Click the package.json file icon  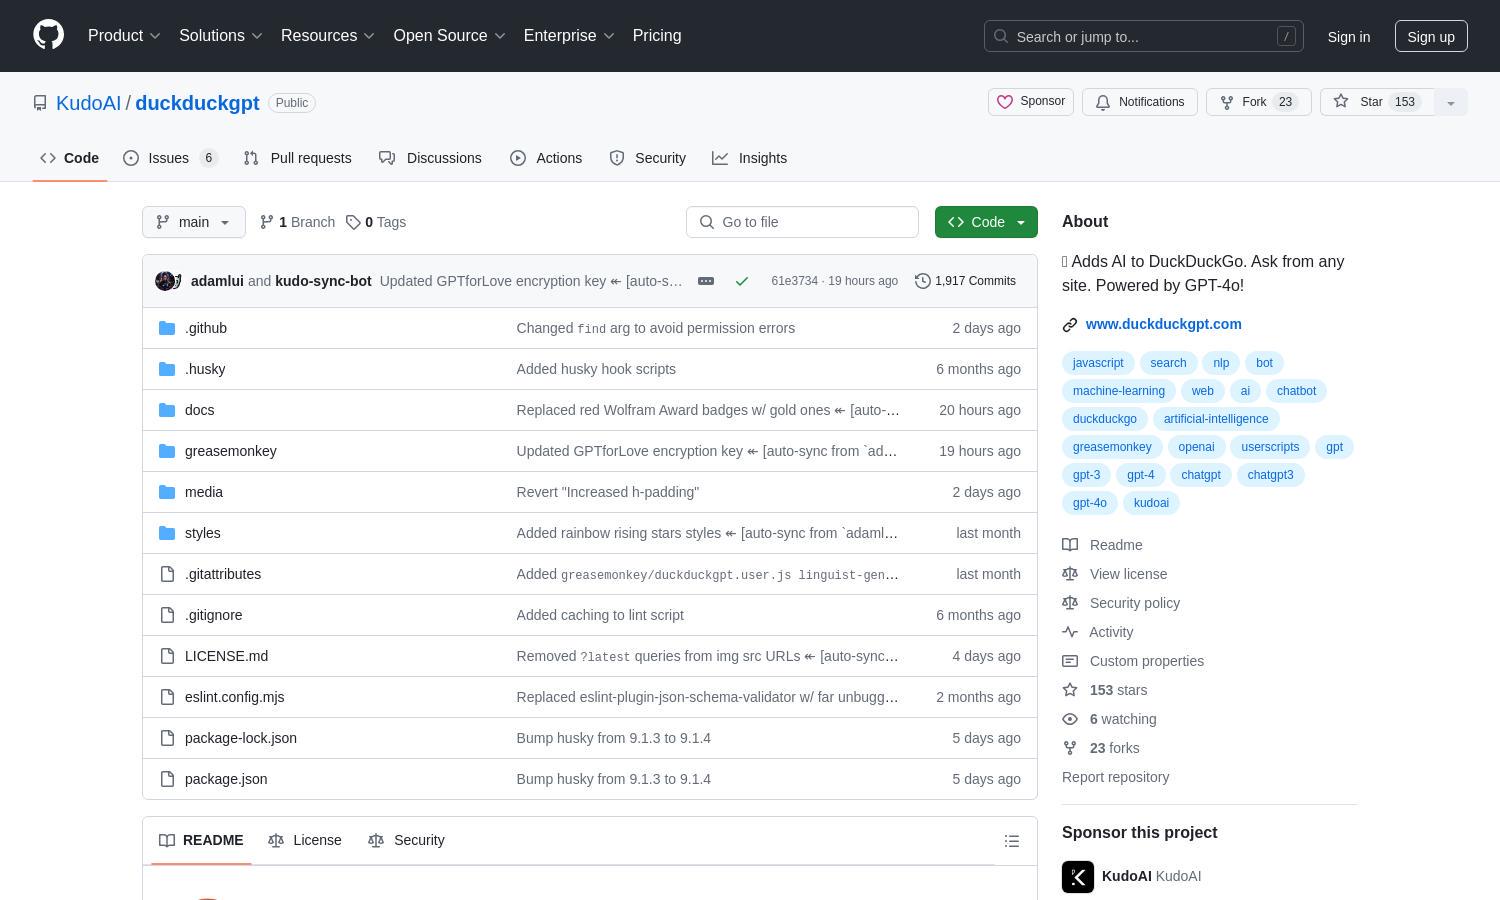tap(167, 779)
